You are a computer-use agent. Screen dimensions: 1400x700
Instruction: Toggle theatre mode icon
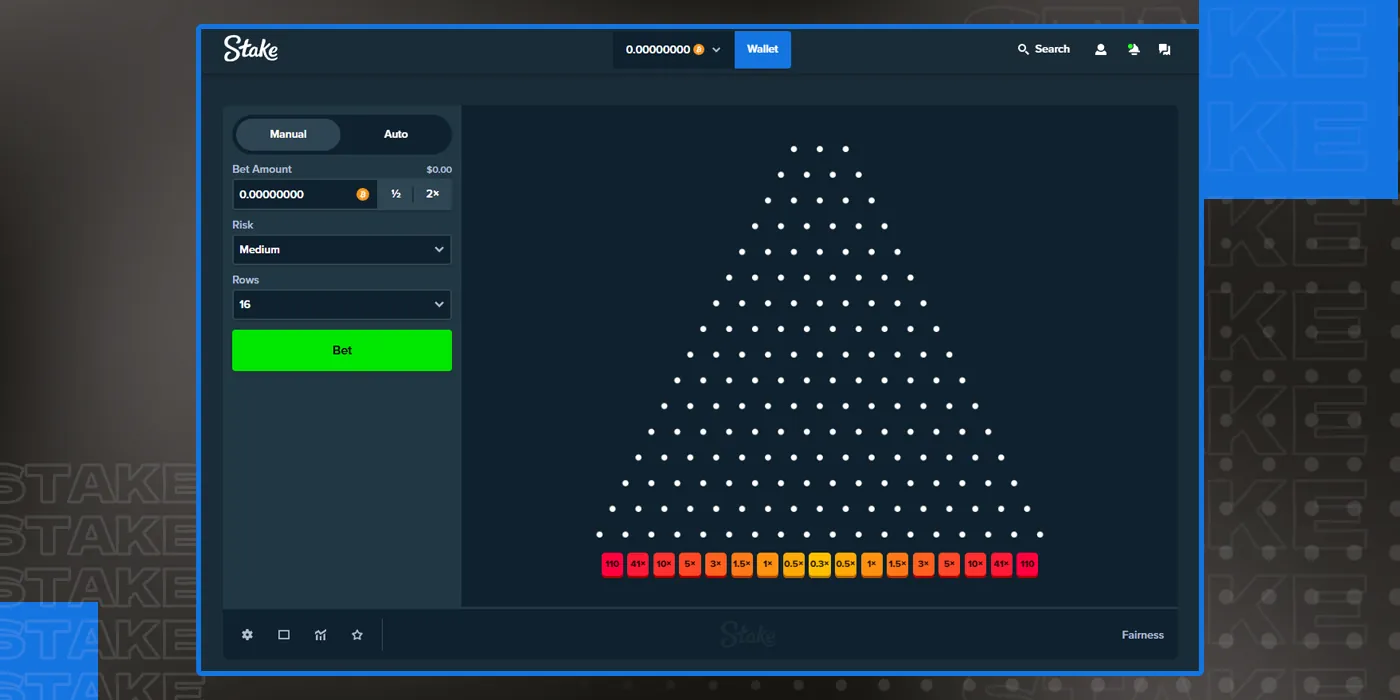click(x=284, y=635)
